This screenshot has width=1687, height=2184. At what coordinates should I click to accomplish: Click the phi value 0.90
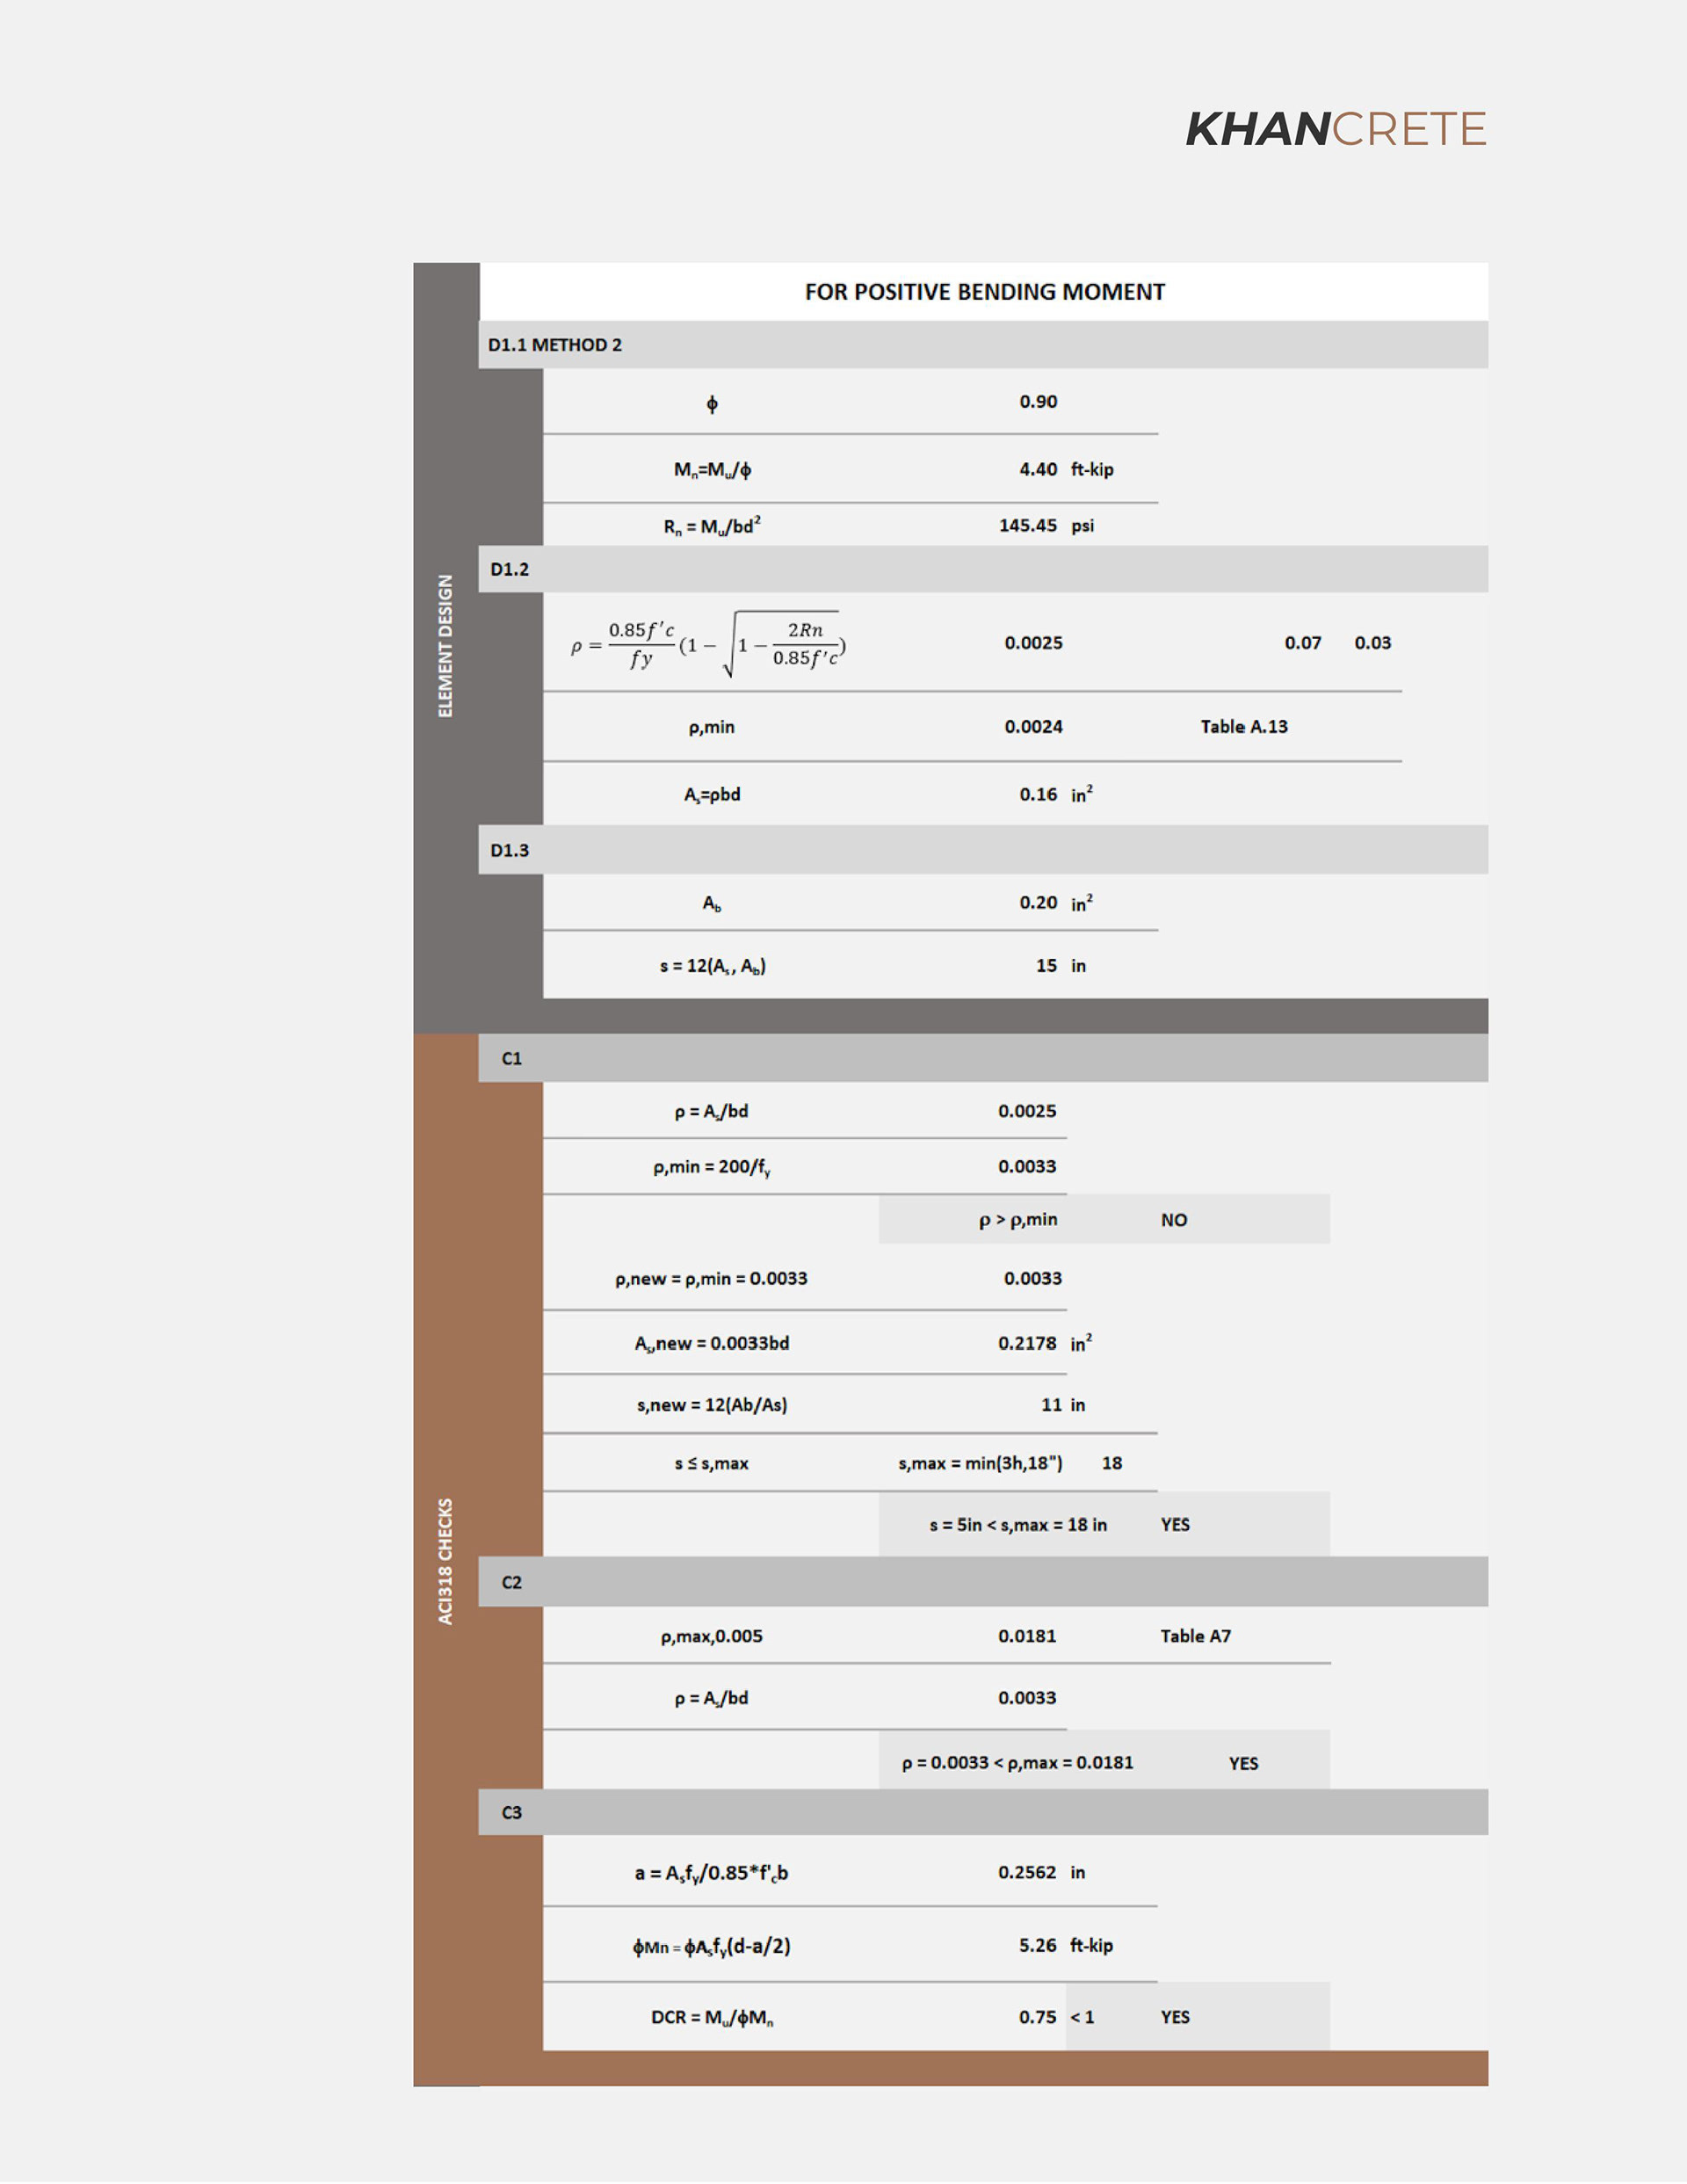(x=1038, y=402)
